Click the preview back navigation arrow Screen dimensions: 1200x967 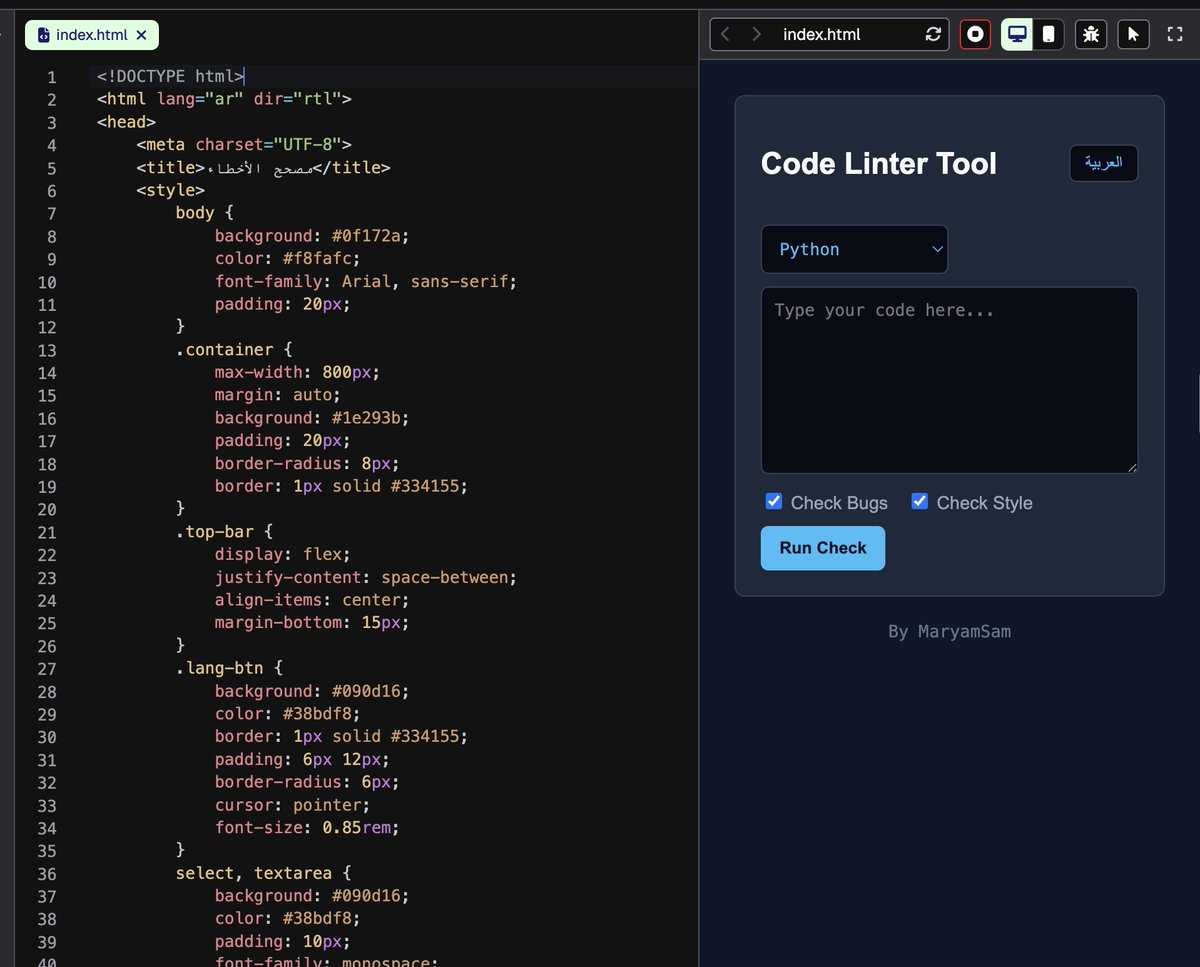tap(725, 34)
